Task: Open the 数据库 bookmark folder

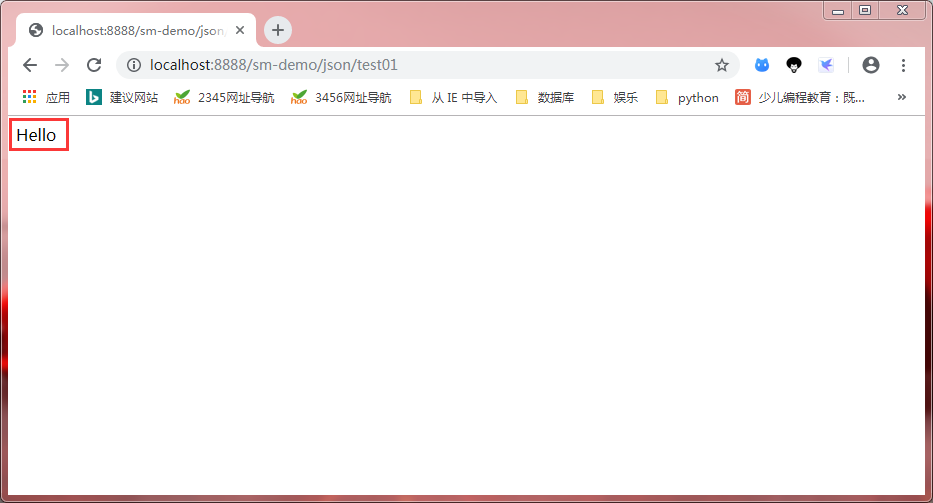Action: point(545,97)
